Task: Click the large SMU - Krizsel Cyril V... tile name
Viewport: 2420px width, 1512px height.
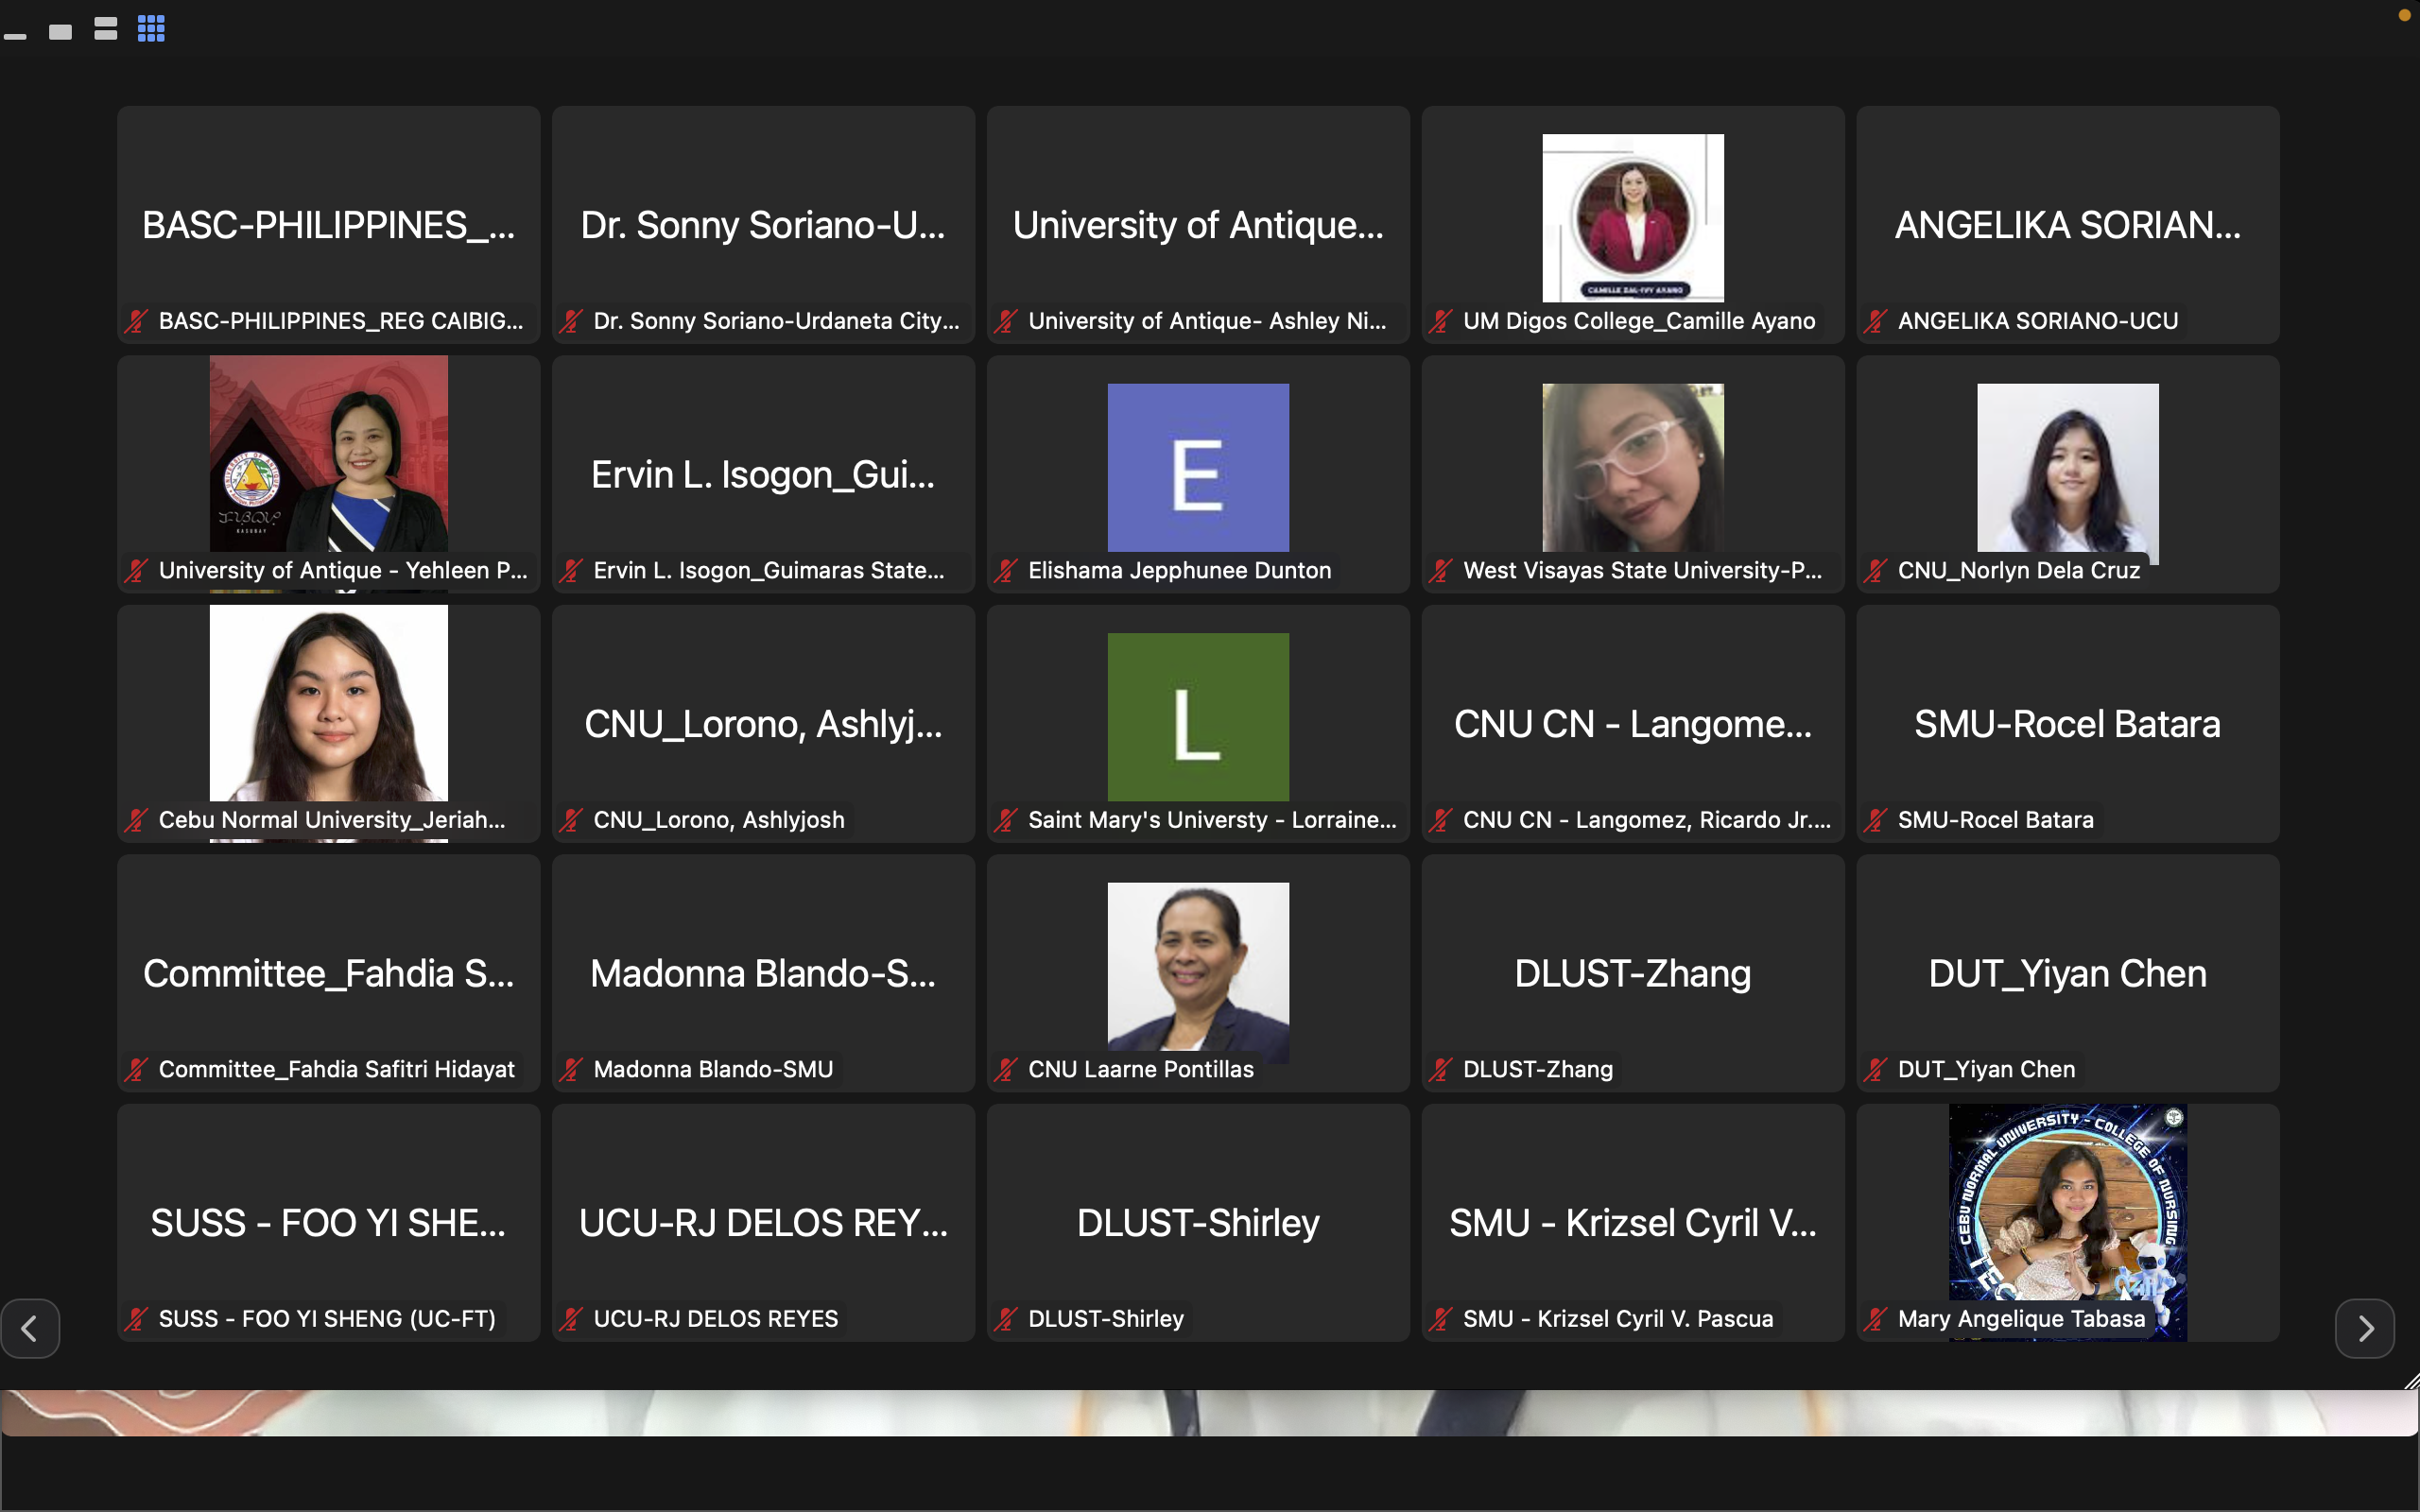Action: 1633,1223
